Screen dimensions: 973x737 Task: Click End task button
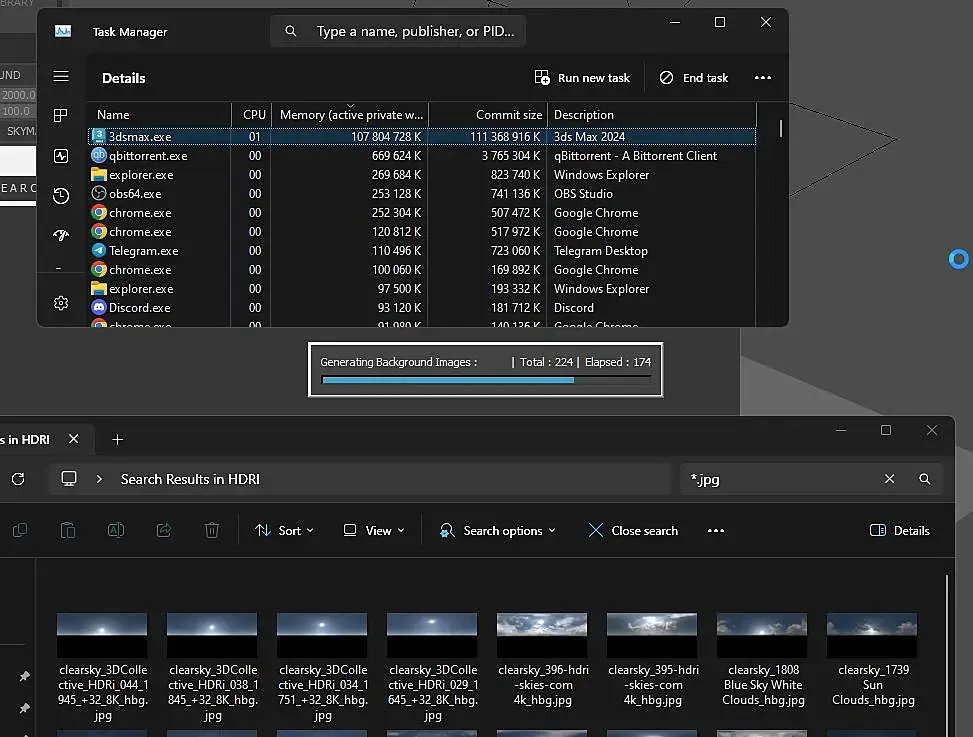click(694, 78)
